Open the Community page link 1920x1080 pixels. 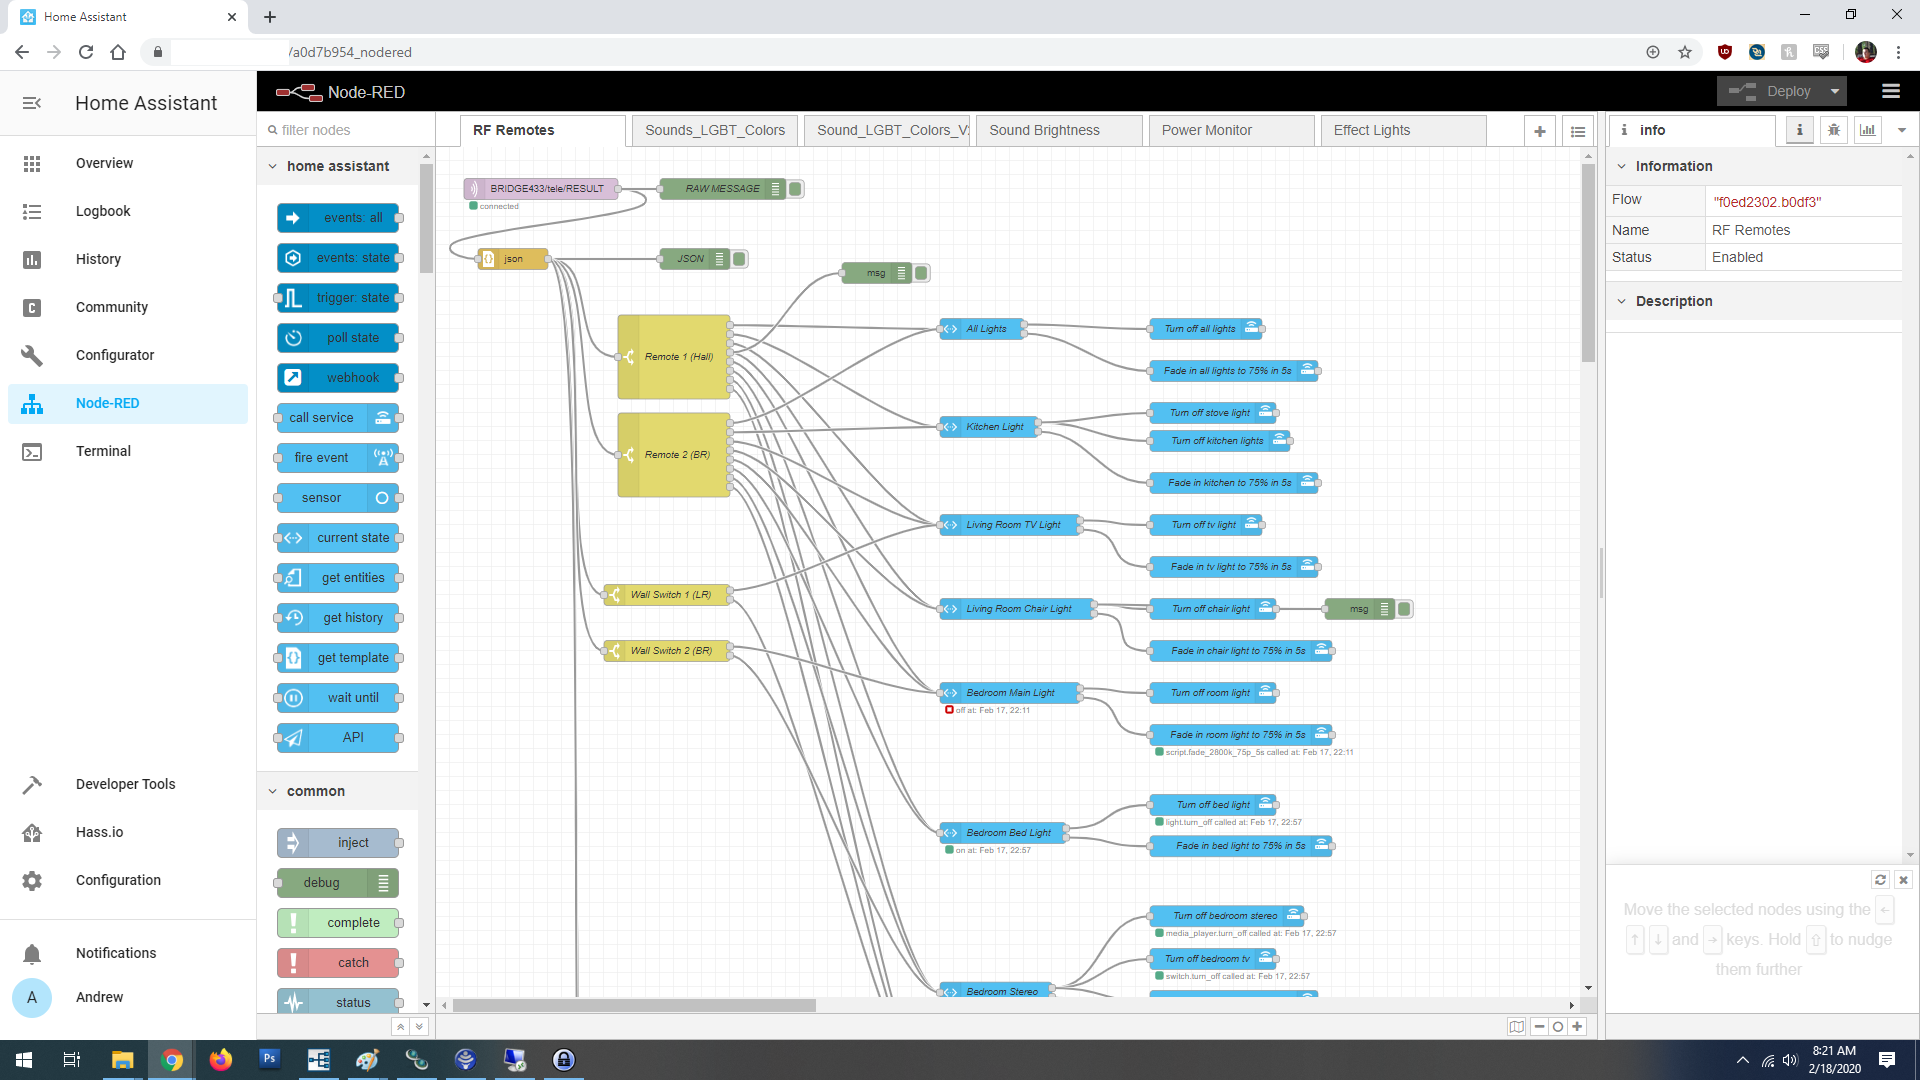(x=128, y=307)
